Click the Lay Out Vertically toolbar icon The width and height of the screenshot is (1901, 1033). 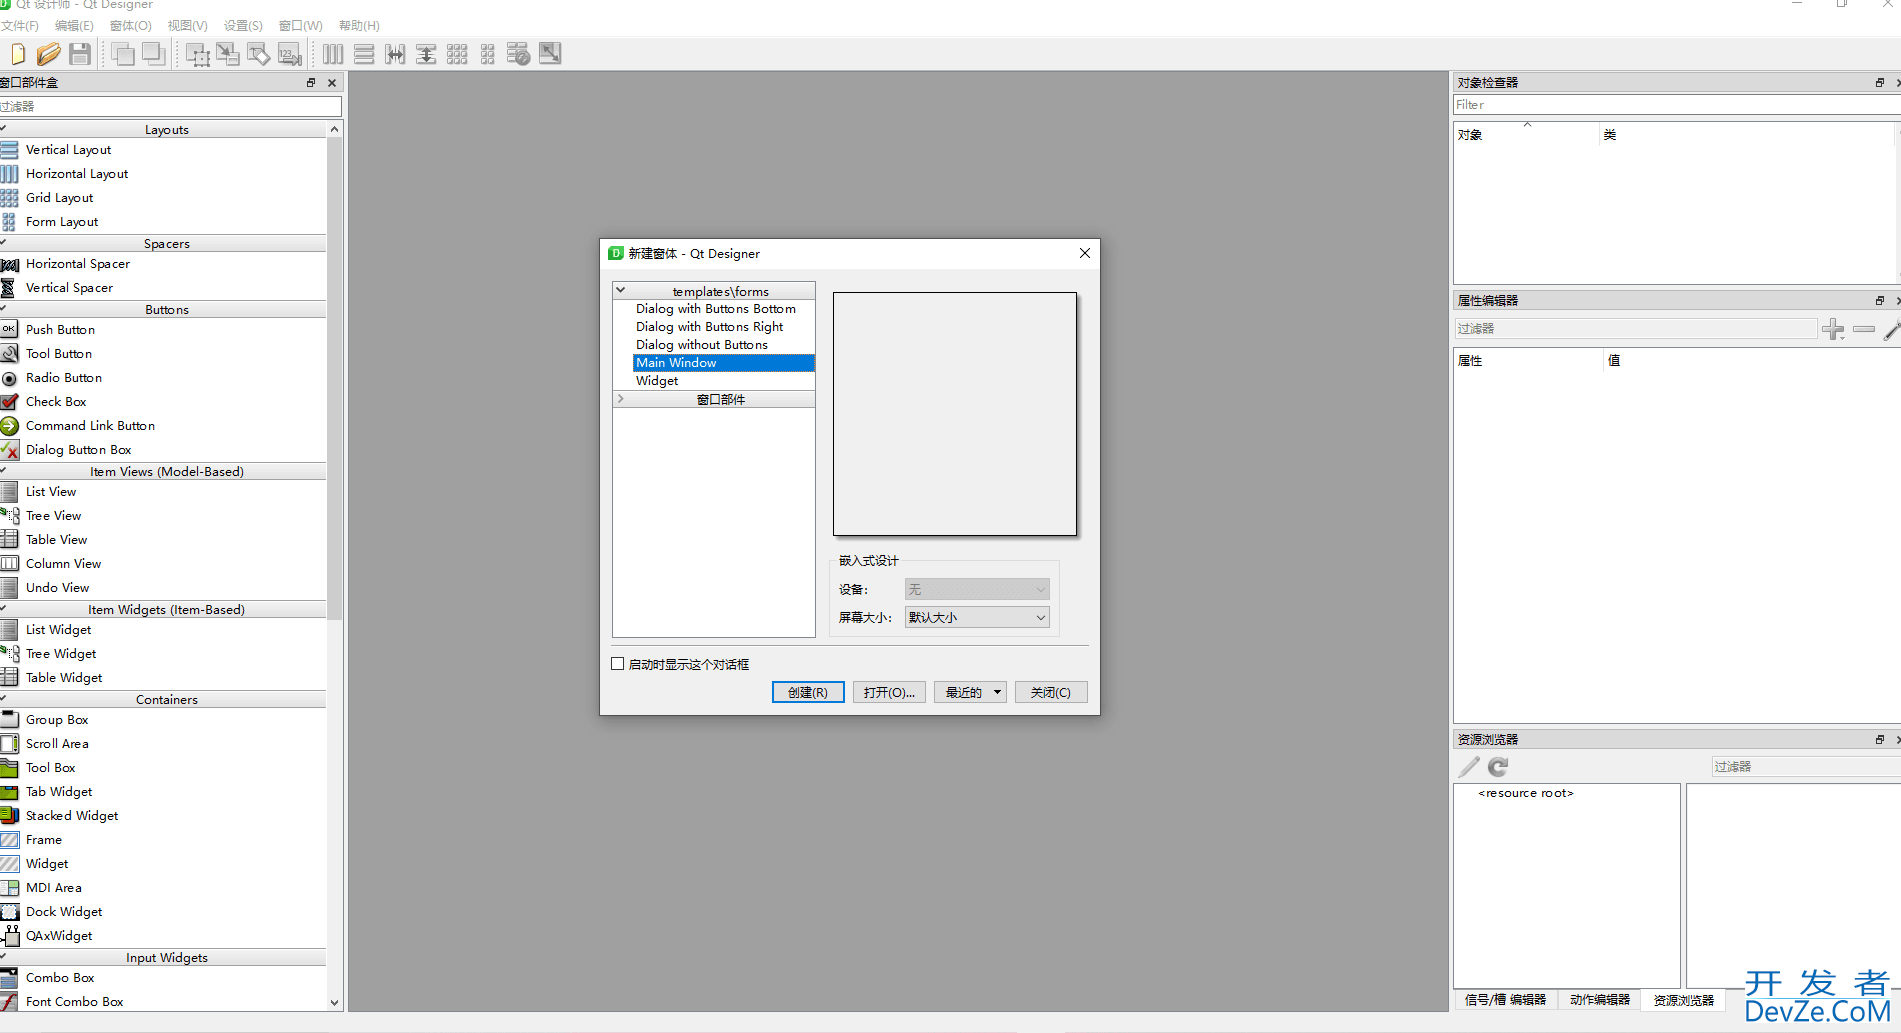(x=364, y=54)
